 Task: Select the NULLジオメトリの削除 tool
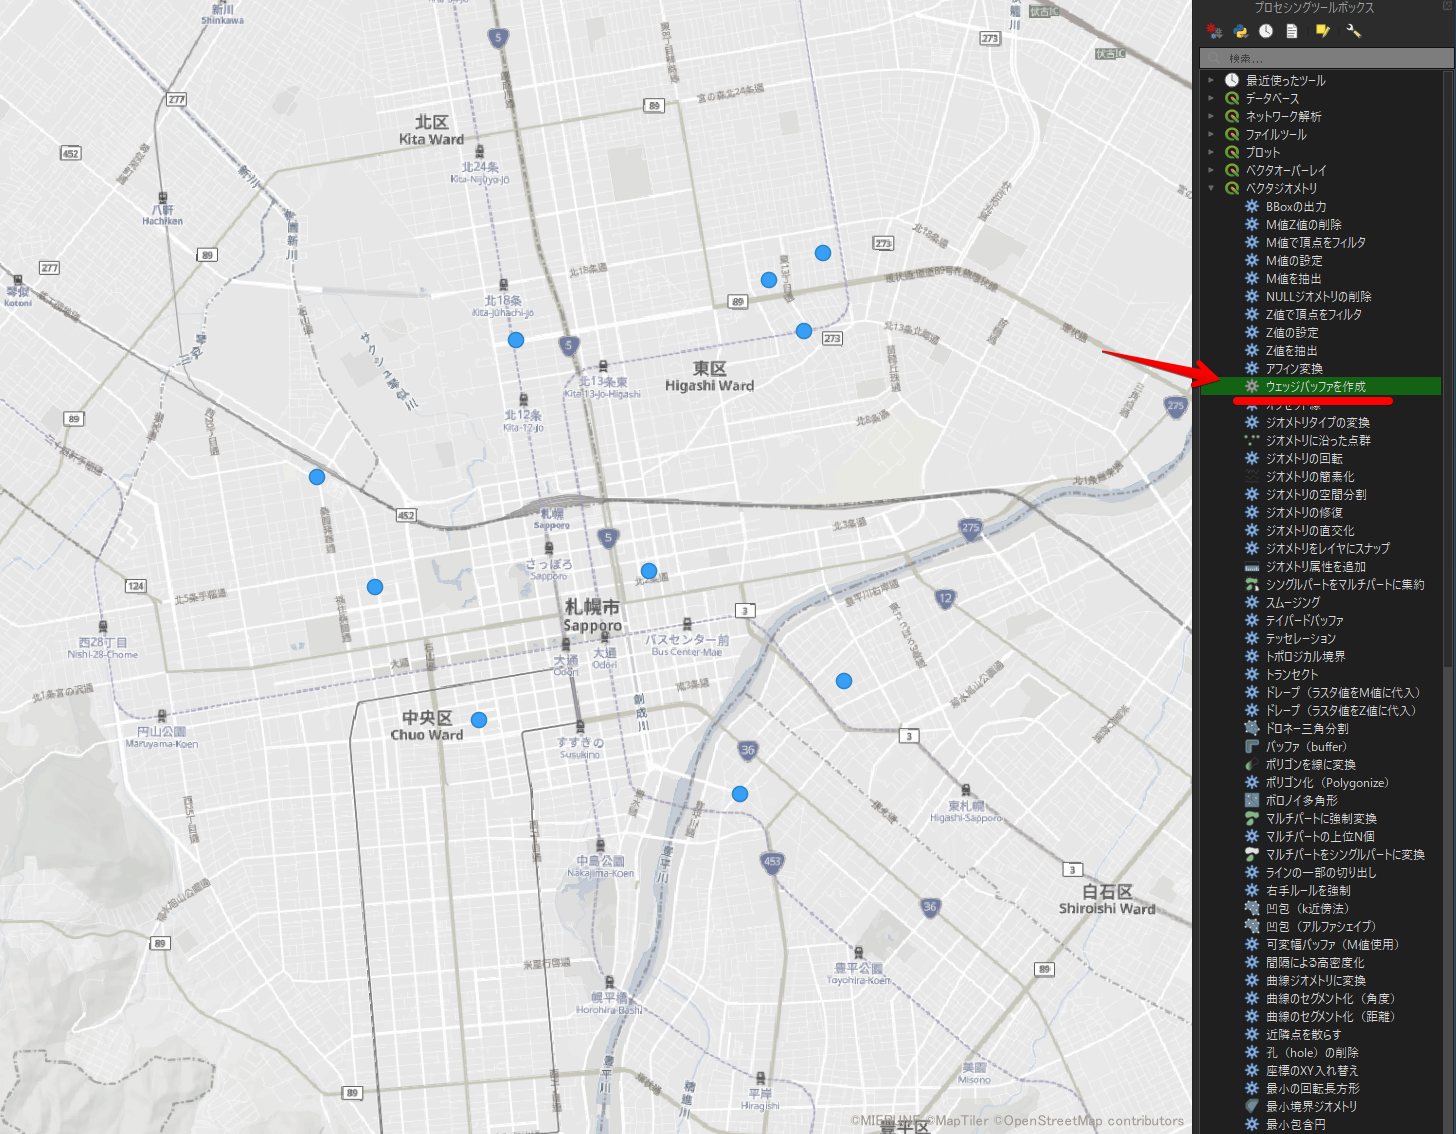point(1319,297)
